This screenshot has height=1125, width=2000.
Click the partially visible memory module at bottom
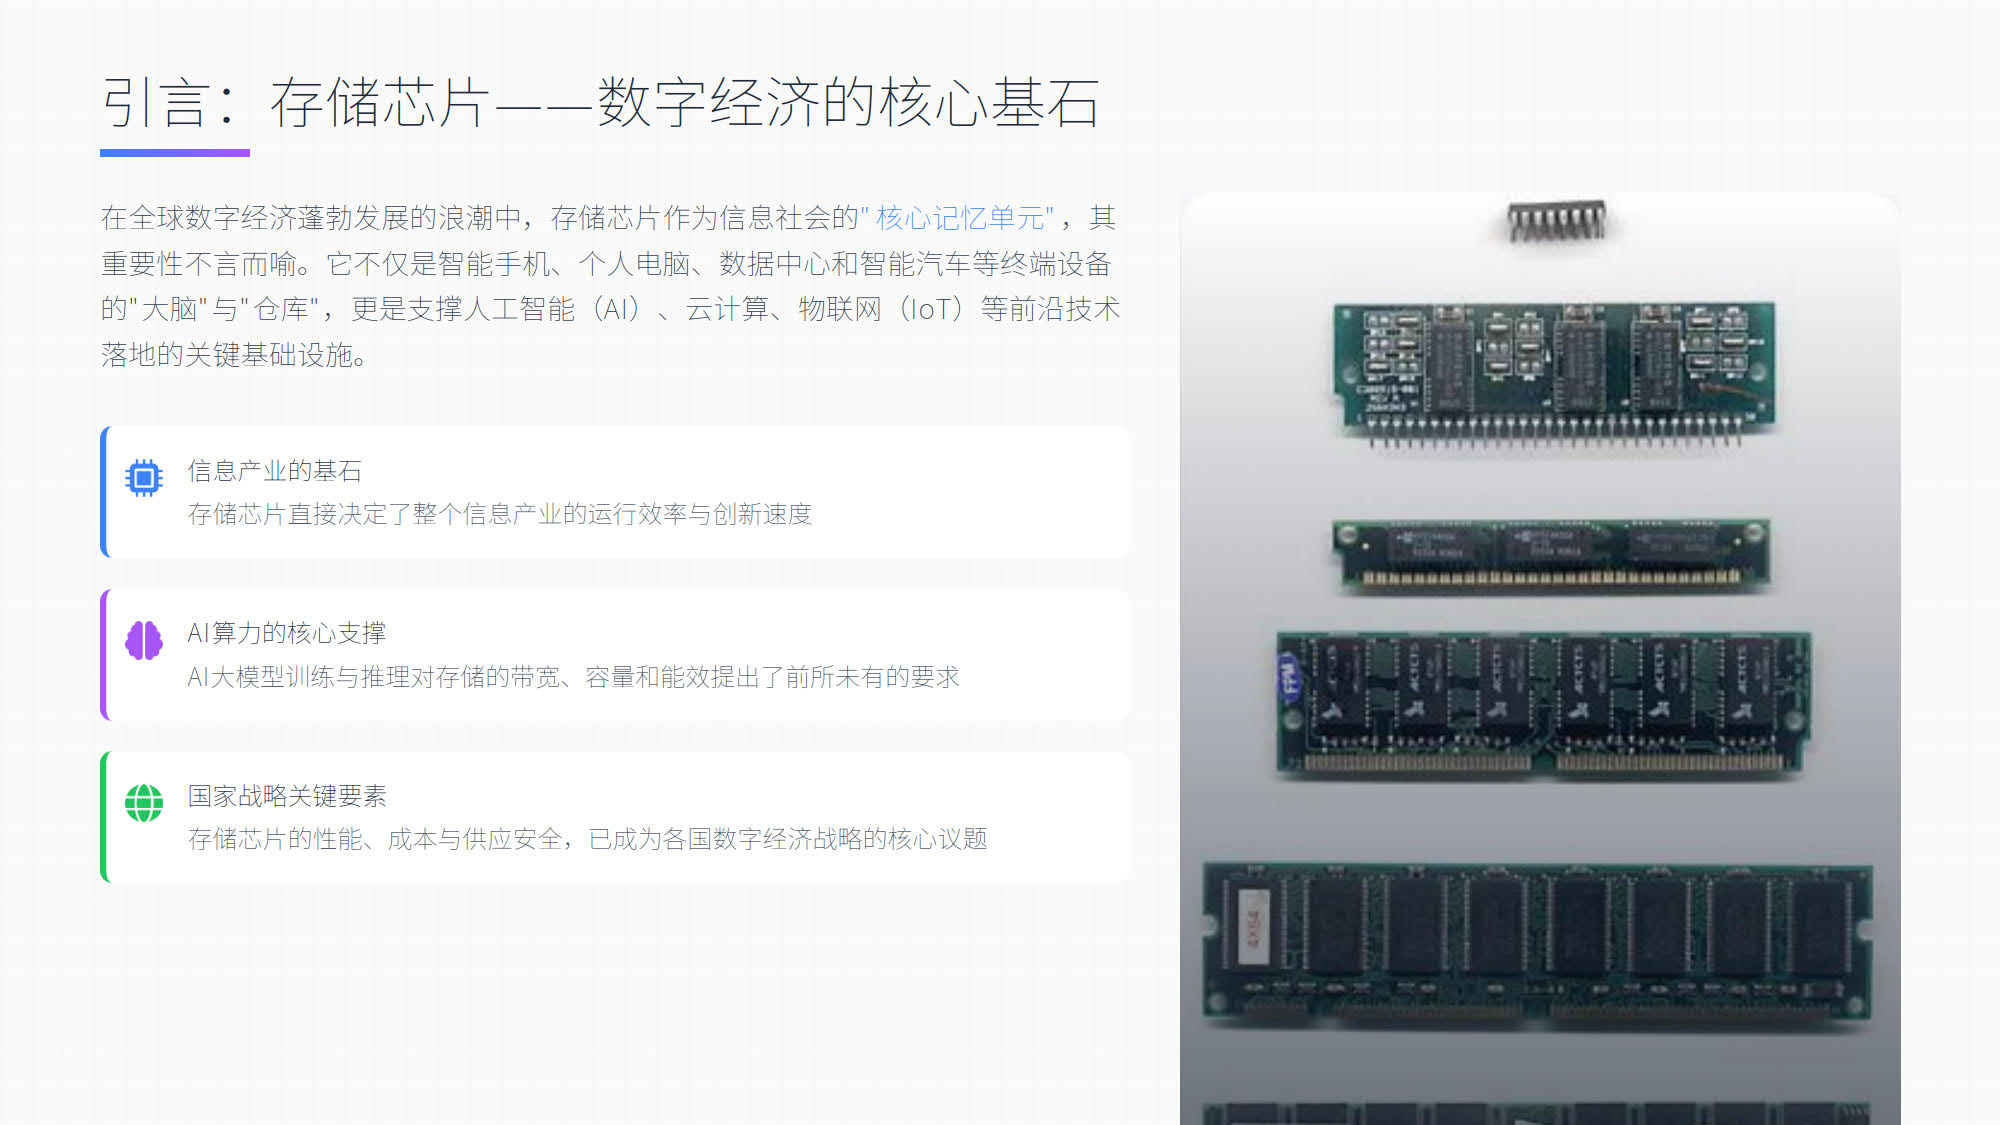[x=1536, y=1113]
